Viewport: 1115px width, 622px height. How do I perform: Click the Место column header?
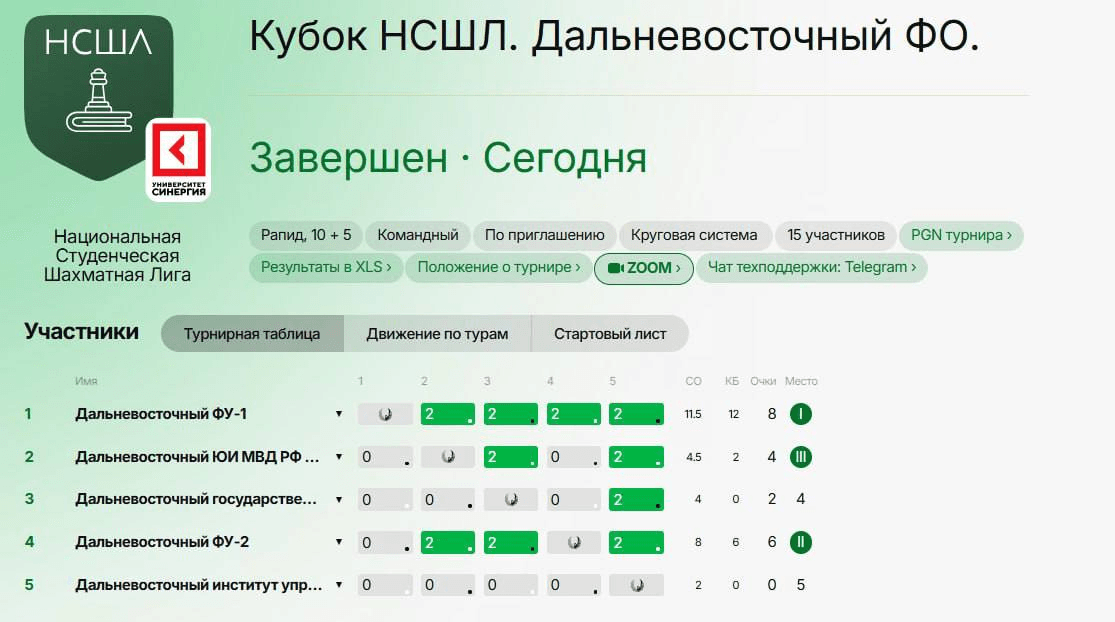(801, 381)
